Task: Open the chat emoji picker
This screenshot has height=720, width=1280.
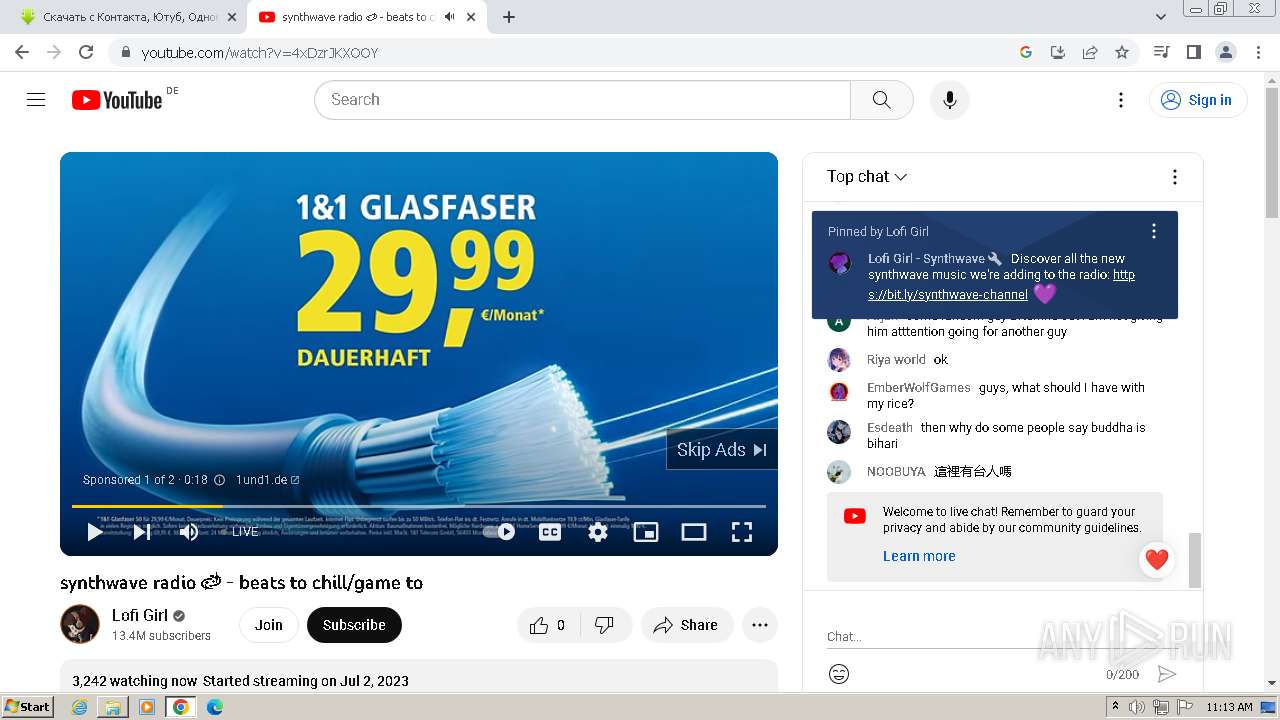Action: click(839, 674)
